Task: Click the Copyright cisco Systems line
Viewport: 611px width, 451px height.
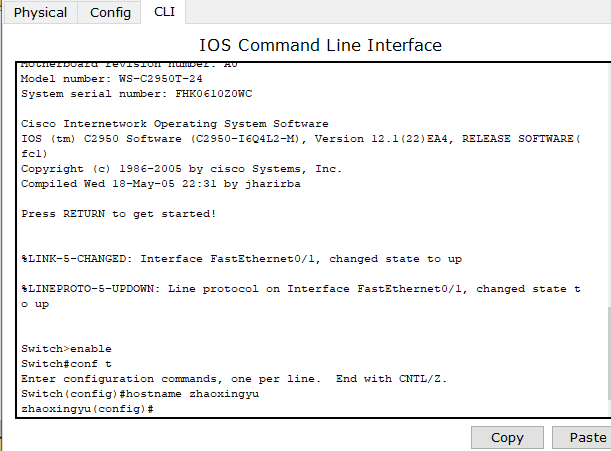Action: click(x=181, y=169)
